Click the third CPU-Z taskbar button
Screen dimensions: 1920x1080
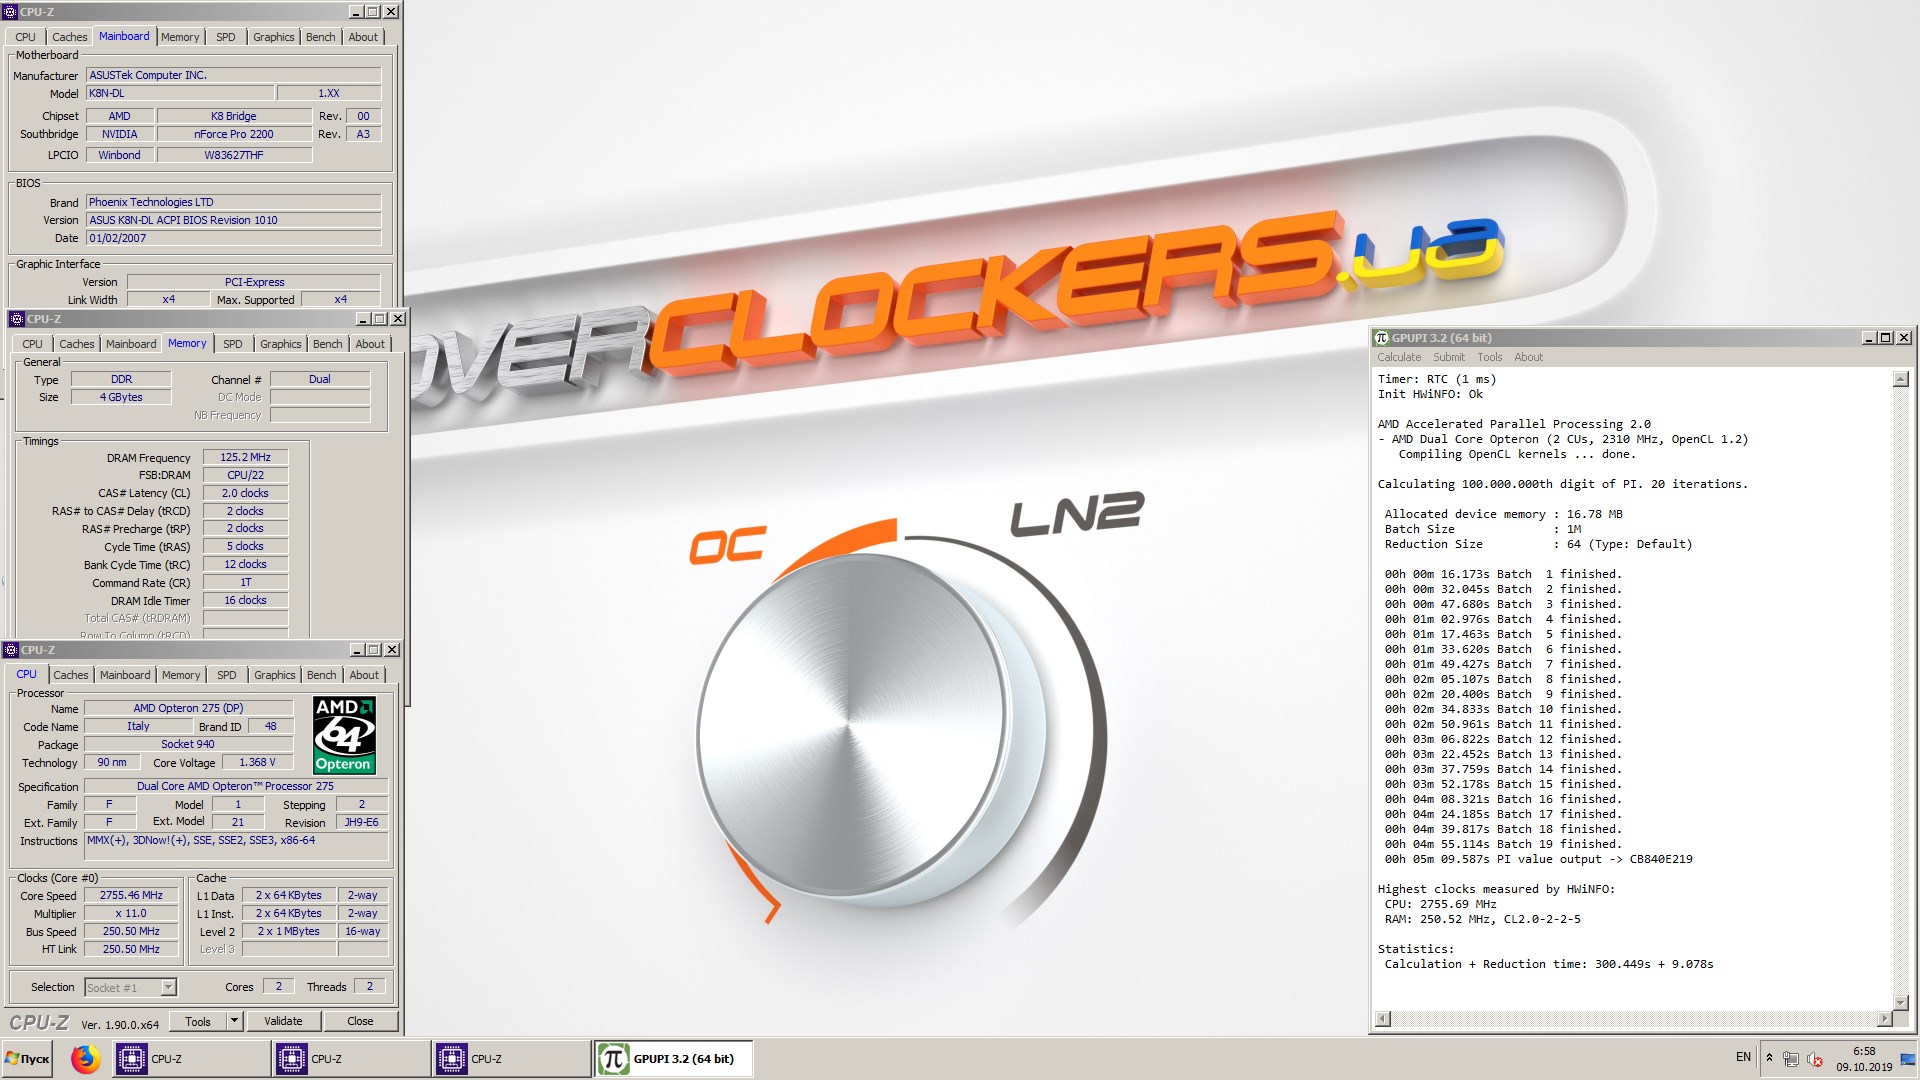(x=510, y=1058)
